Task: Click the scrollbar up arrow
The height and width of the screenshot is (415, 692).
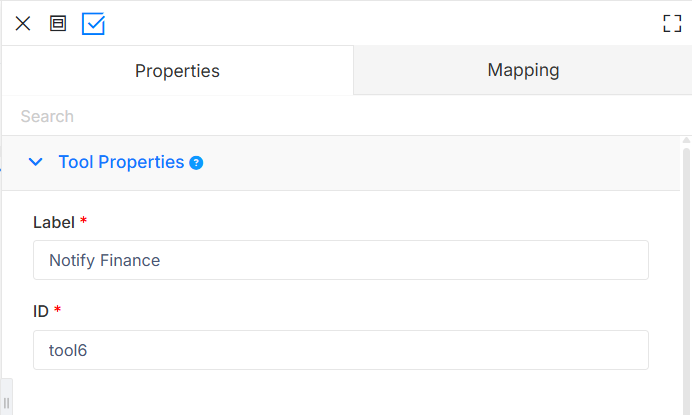Action: point(686,140)
